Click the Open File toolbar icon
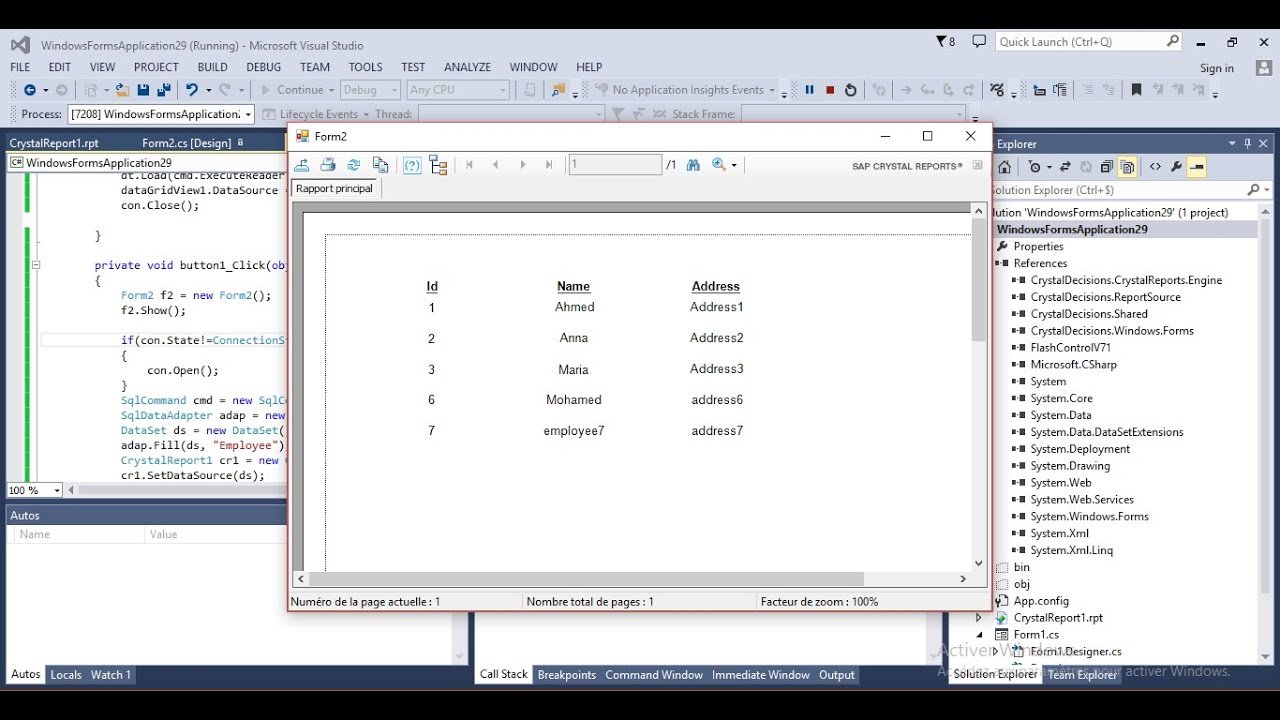Screen dimensions: 1280x720 pyautogui.click(x=121, y=90)
